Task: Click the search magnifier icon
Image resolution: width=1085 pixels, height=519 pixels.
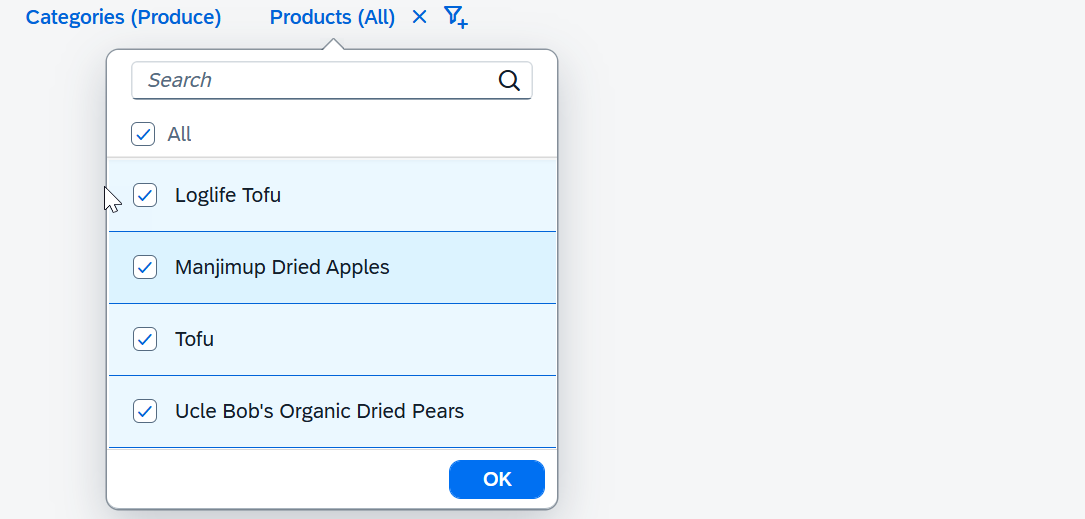Action: coord(509,80)
